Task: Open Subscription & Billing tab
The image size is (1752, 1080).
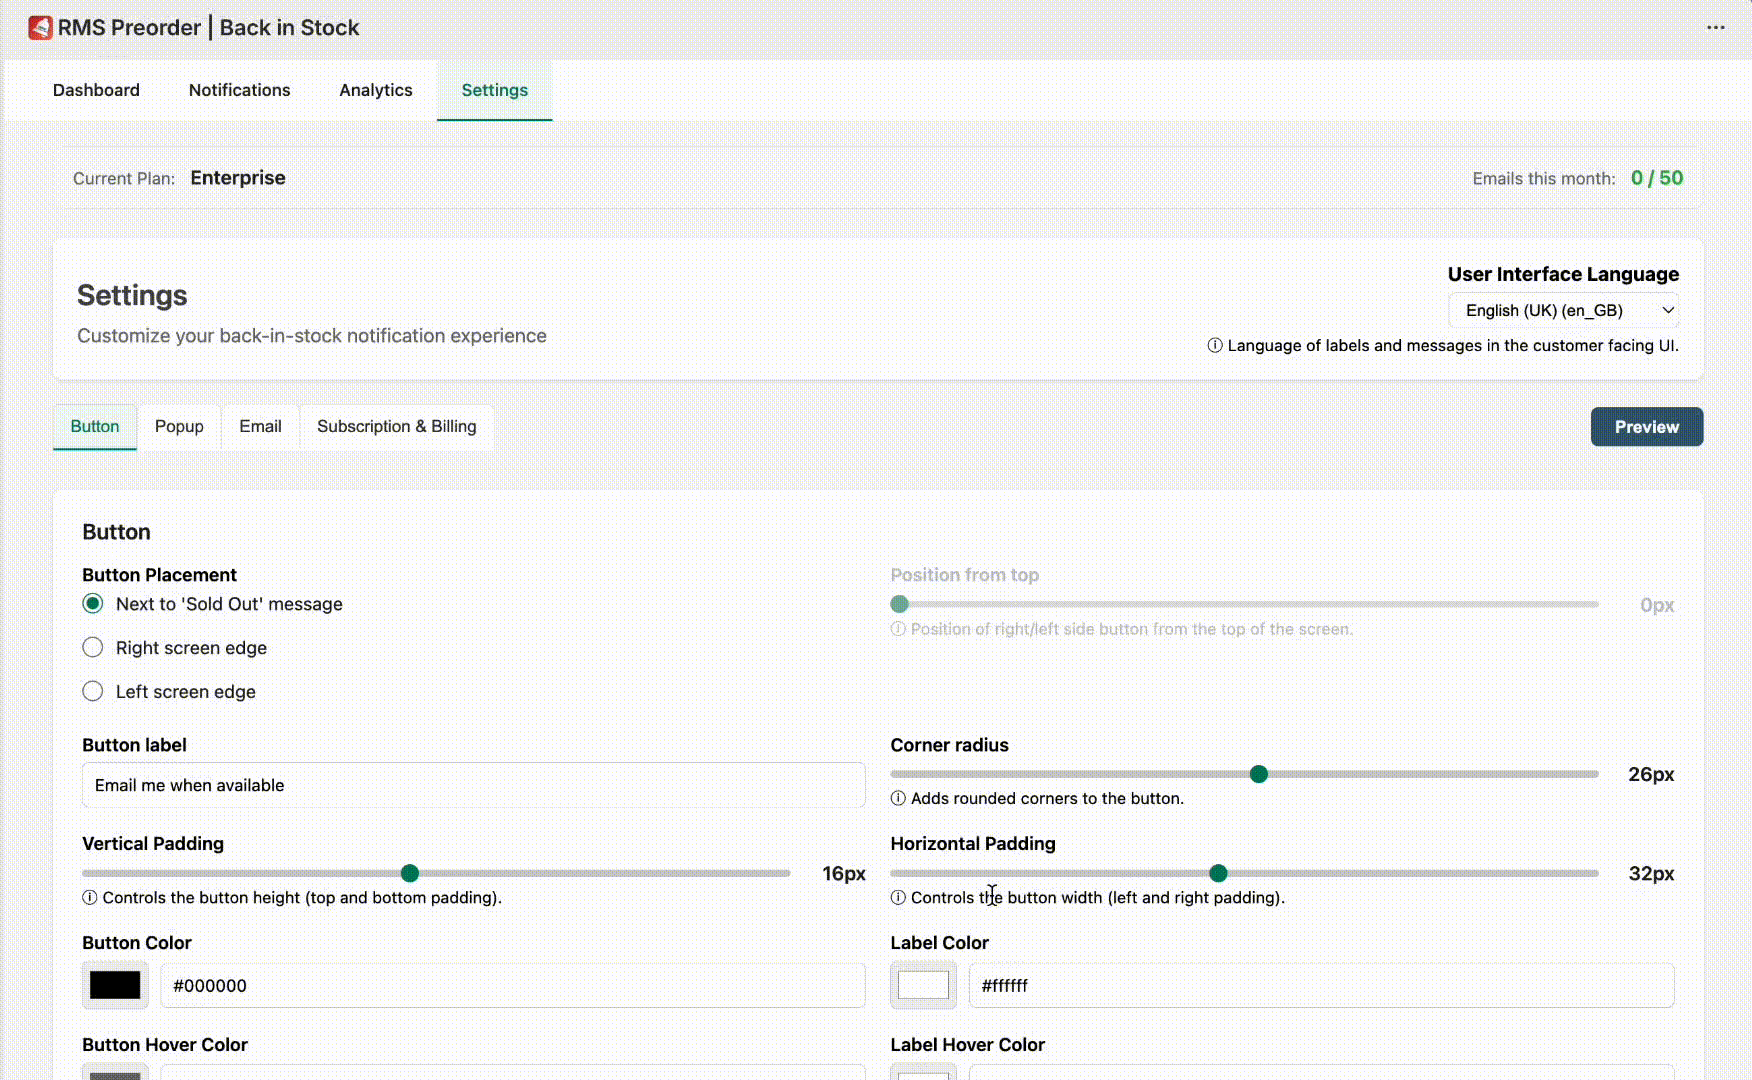Action: point(396,427)
